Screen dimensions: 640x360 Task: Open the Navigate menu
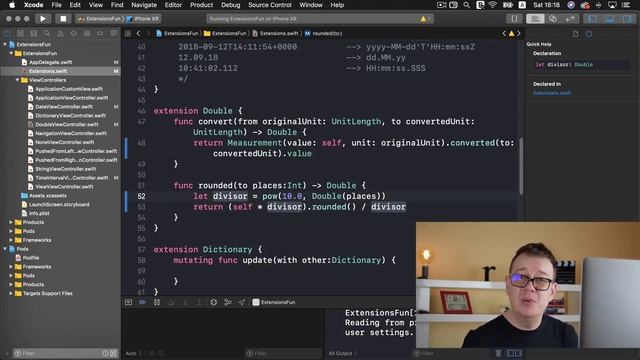pos(144,5)
